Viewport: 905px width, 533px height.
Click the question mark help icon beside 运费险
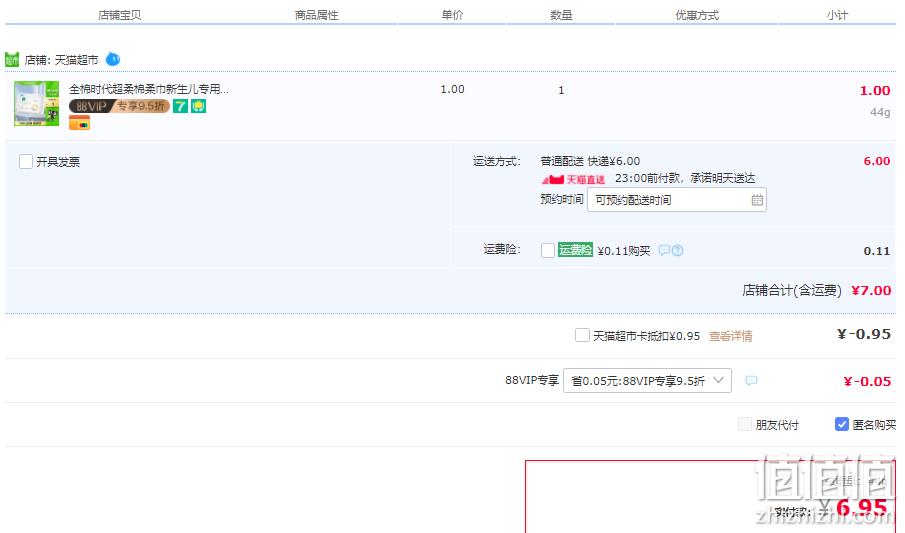click(x=678, y=250)
